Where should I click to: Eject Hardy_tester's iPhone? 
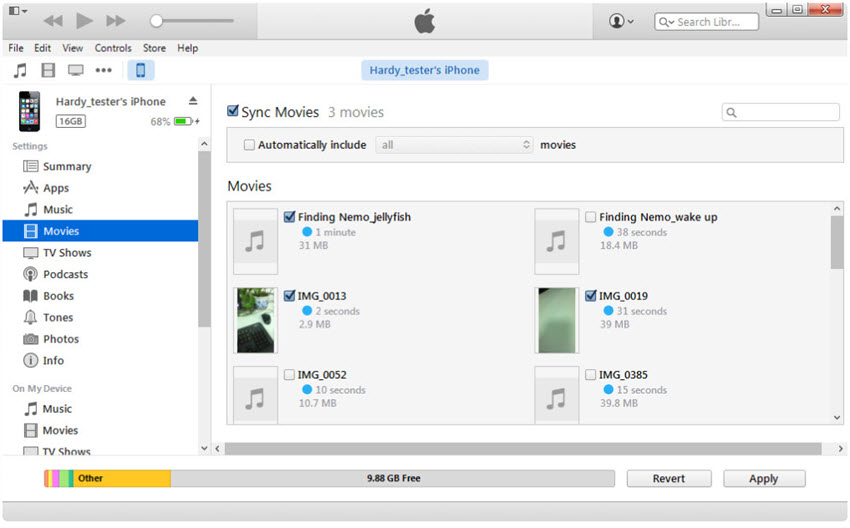pyautogui.click(x=193, y=101)
